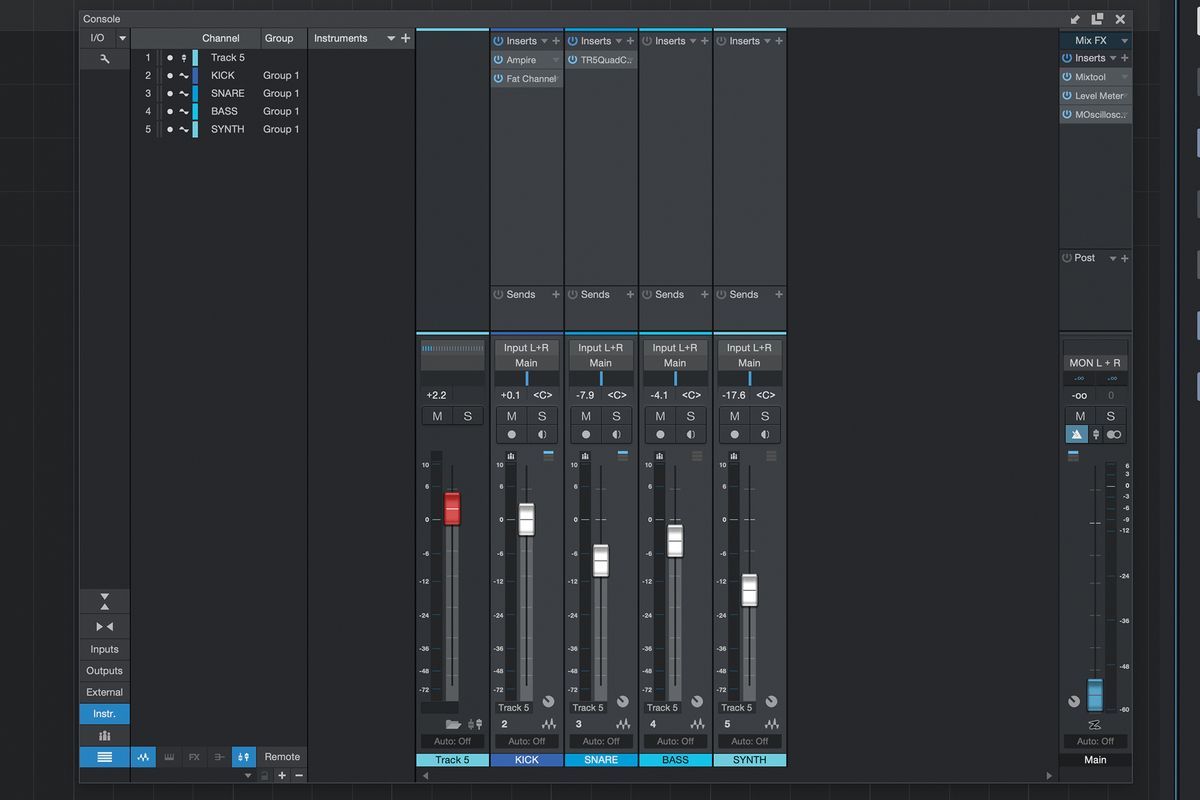Image resolution: width=1200 pixels, height=800 pixels.
Task: Click the External button
Action: coord(104,692)
